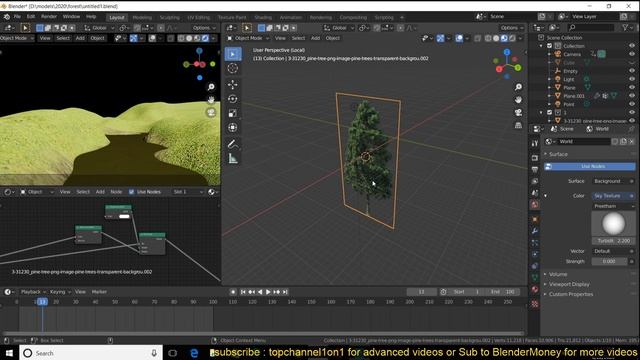640x360 pixels.
Task: Click the Surface Background shader field
Action: click(x=610, y=181)
